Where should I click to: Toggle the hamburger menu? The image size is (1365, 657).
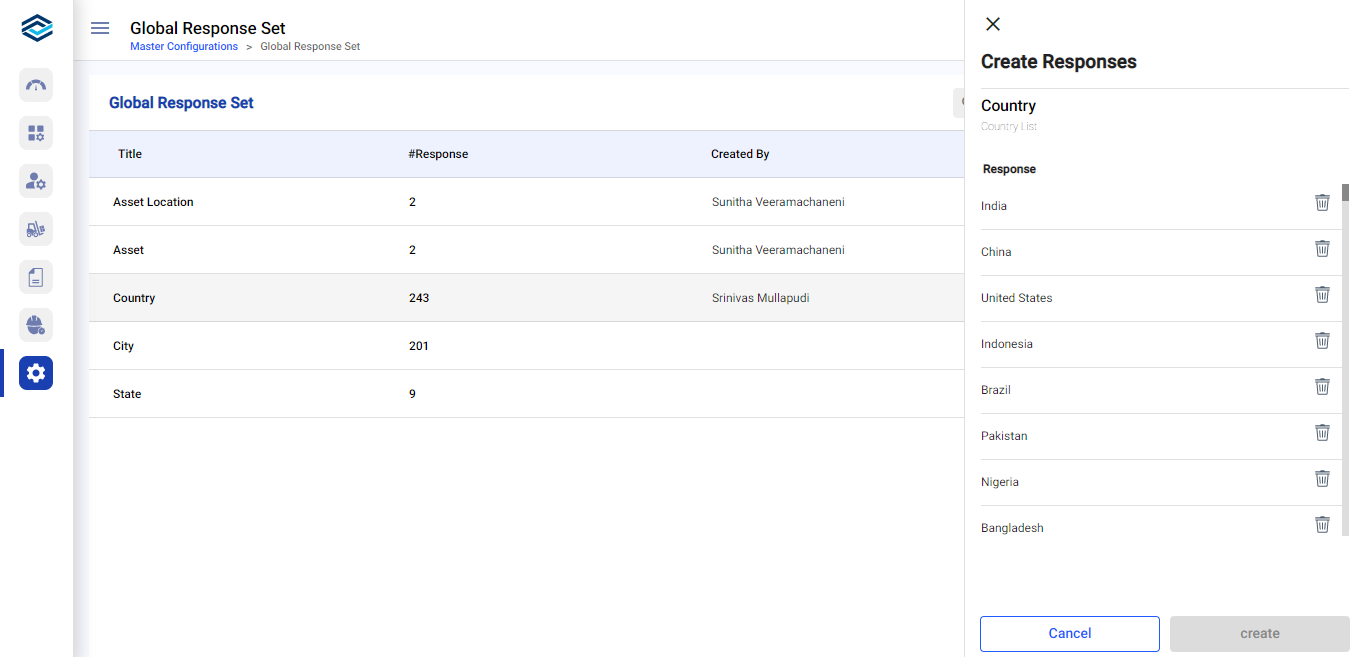(100, 28)
